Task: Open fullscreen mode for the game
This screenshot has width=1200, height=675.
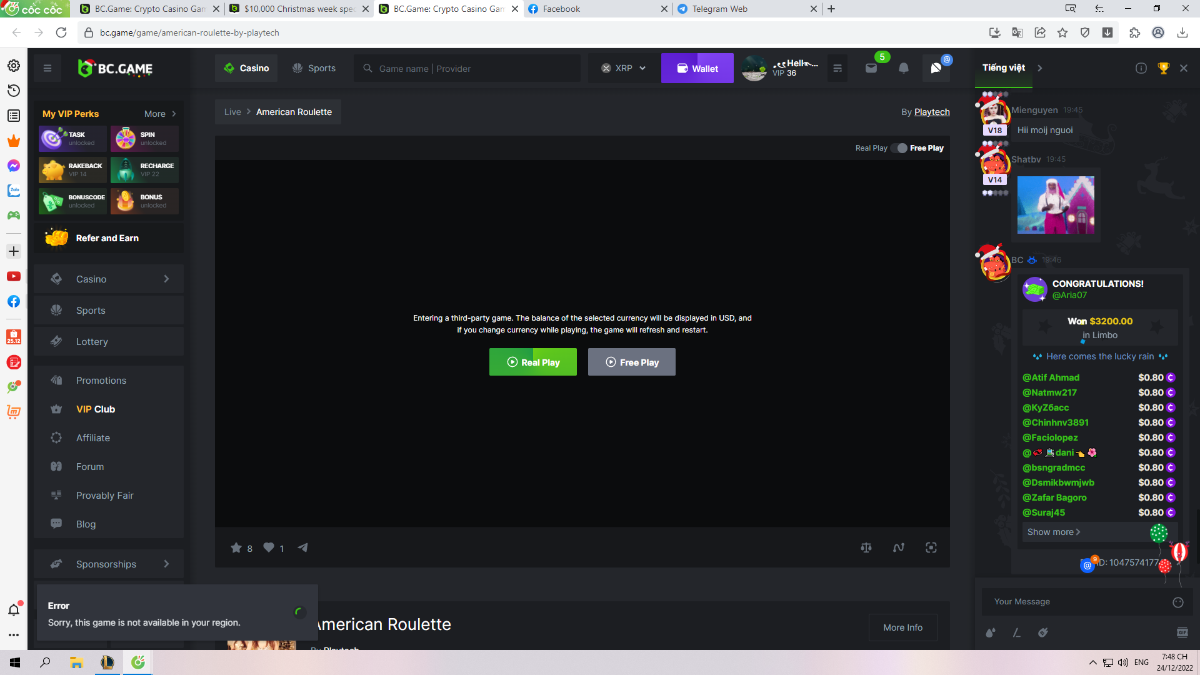Action: (x=931, y=548)
